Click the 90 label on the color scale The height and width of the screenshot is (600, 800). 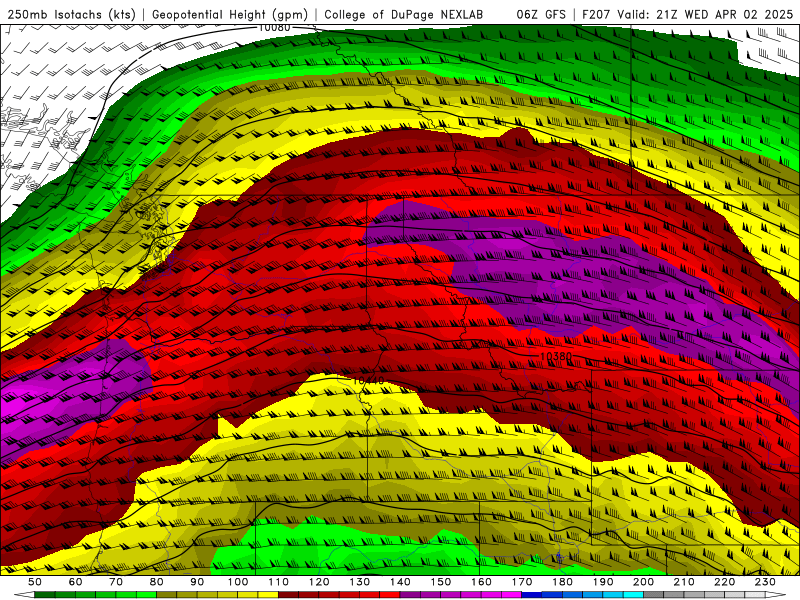coord(197,582)
